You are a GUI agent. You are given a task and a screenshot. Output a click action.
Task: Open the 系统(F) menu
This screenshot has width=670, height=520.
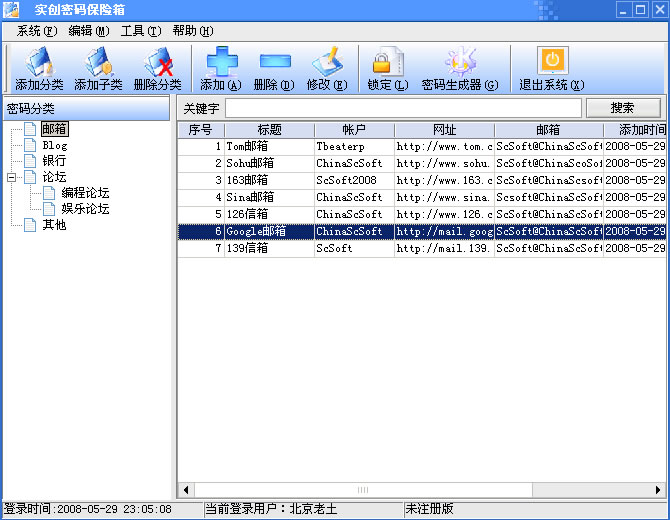(x=37, y=31)
